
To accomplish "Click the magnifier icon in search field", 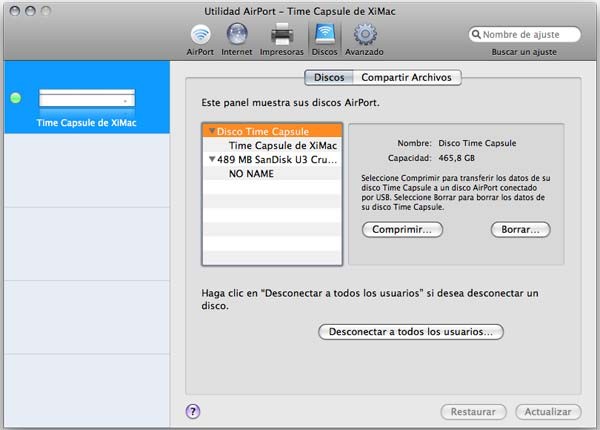I will pos(476,34).
